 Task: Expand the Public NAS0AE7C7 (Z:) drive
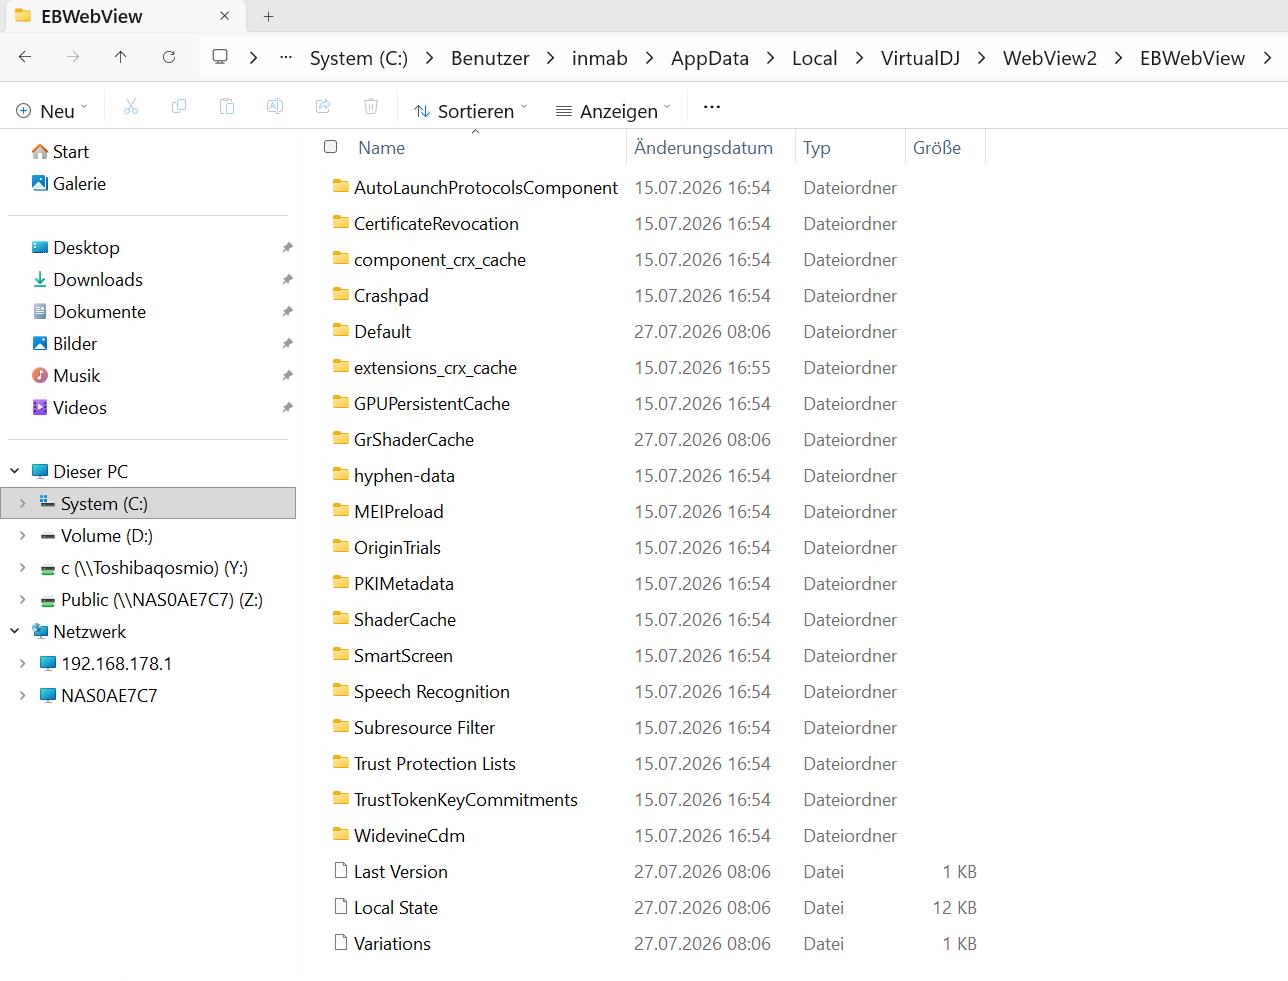(x=23, y=599)
